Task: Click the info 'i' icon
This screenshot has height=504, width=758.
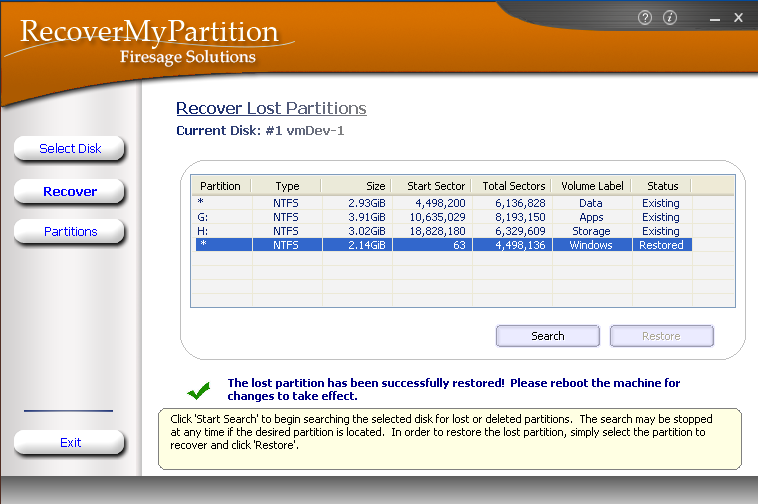Action: [670, 18]
